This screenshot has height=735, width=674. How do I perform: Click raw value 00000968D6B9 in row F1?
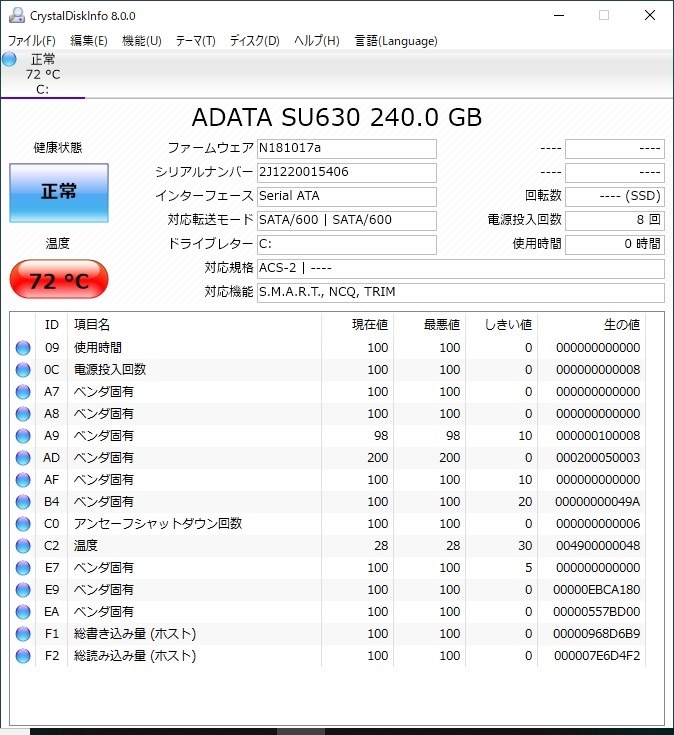pyautogui.click(x=597, y=634)
